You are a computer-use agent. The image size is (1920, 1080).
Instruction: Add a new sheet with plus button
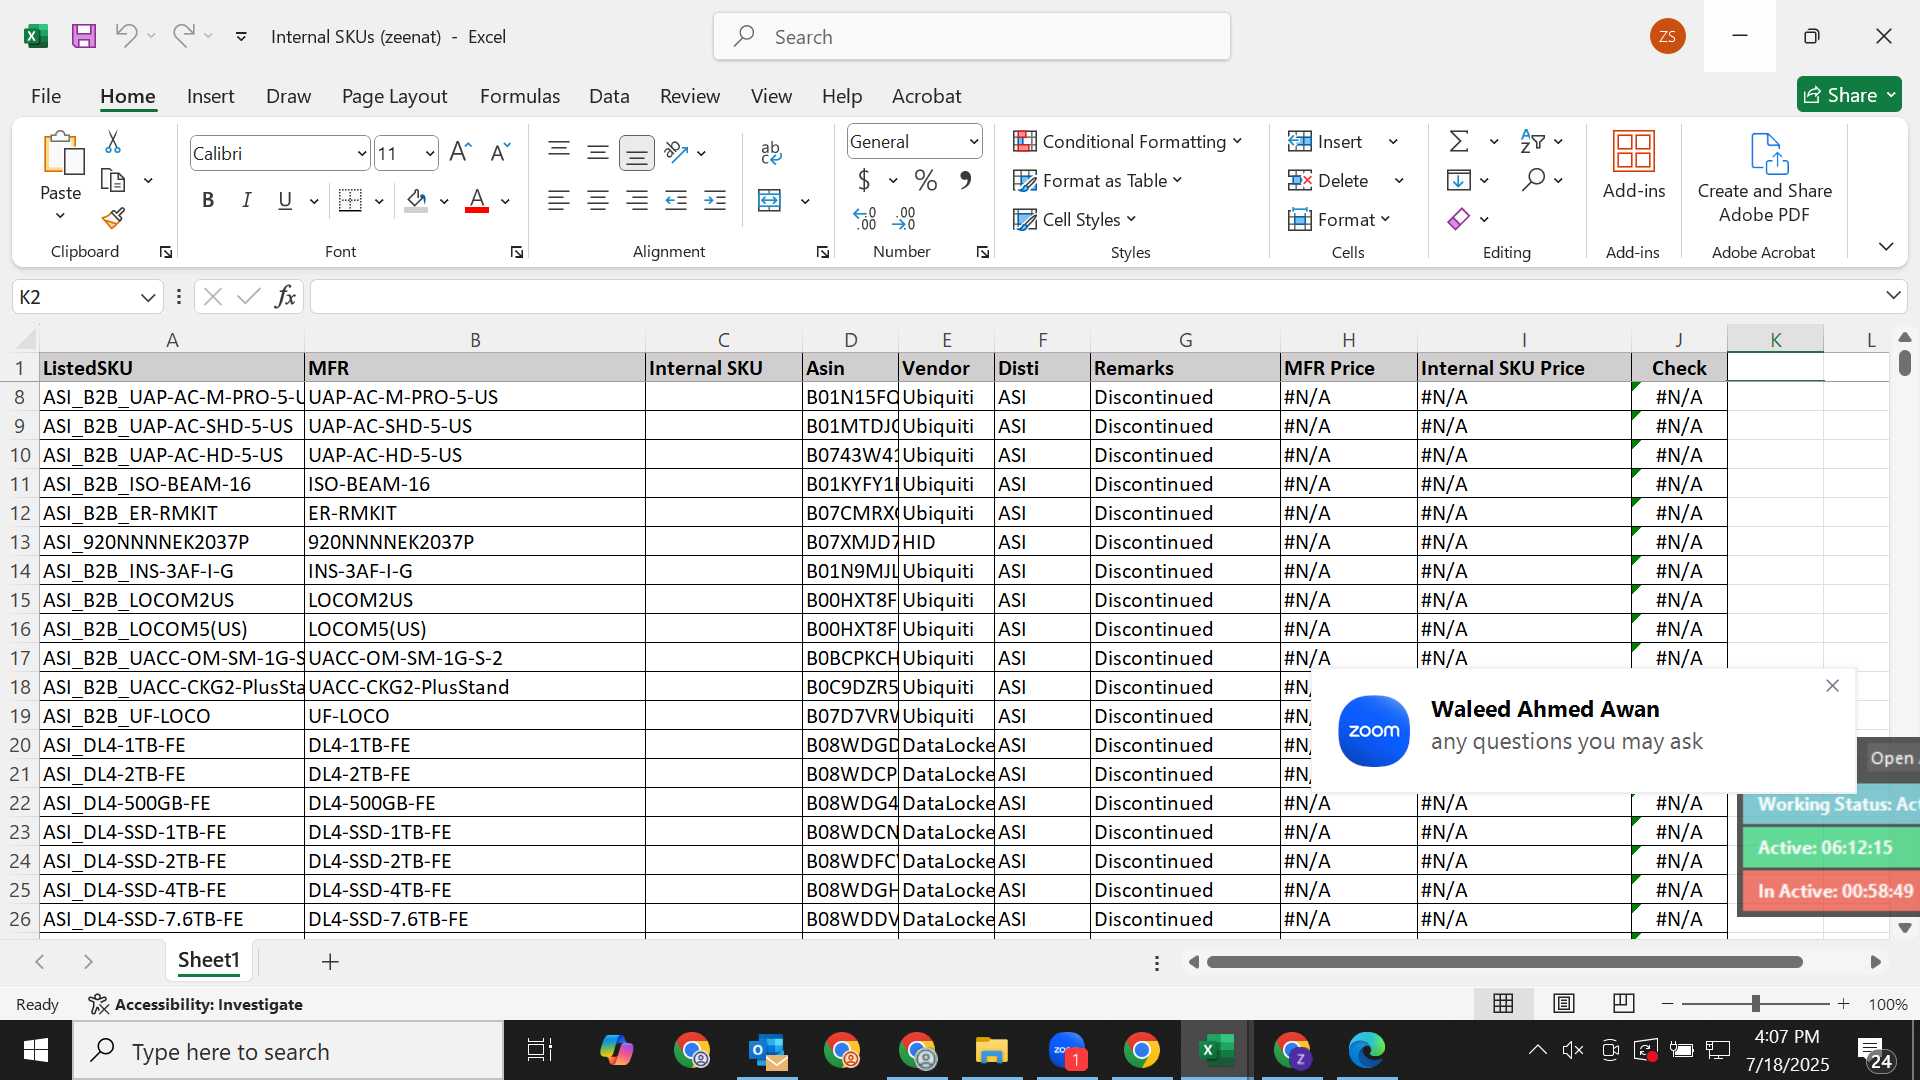point(330,961)
